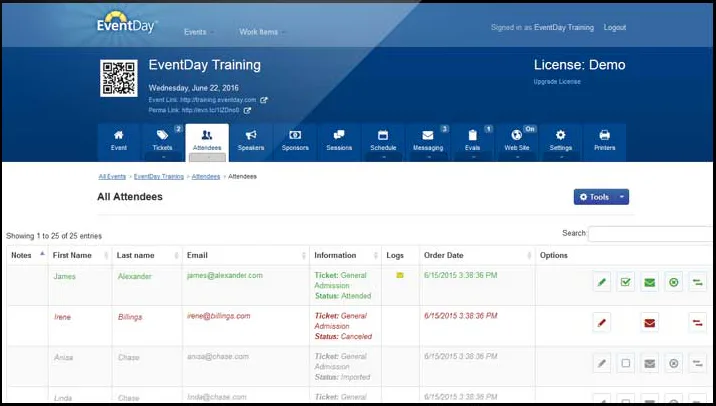Email James Alexander via envelope icon

[650, 283]
